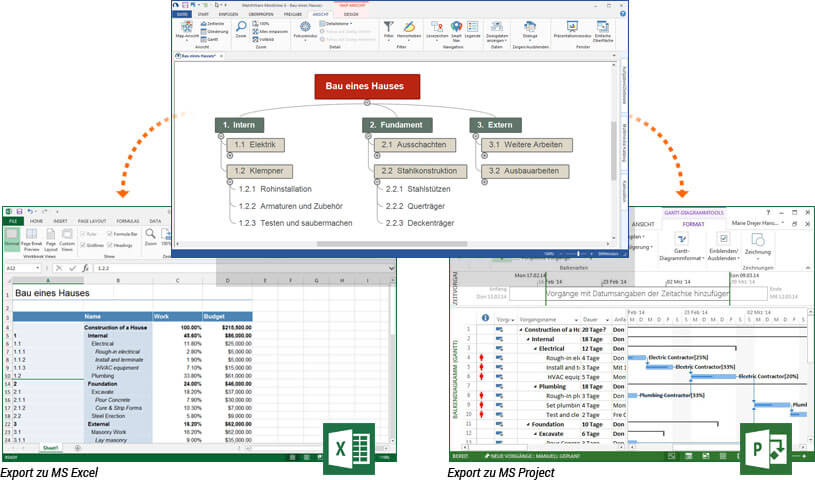
Task: Show the Legende panel icon
Action: pyautogui.click(x=472, y=29)
